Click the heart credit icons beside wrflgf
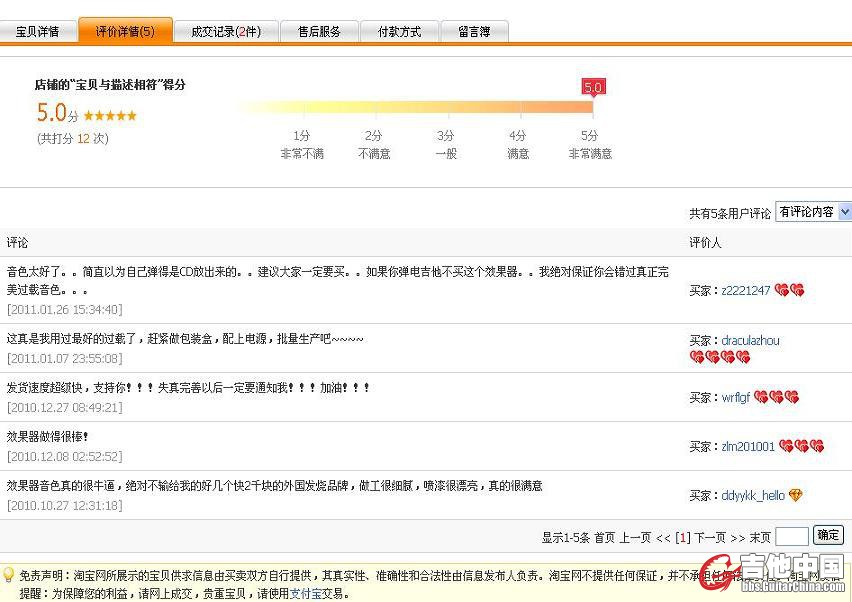Image resolution: width=852 pixels, height=602 pixels. click(776, 397)
